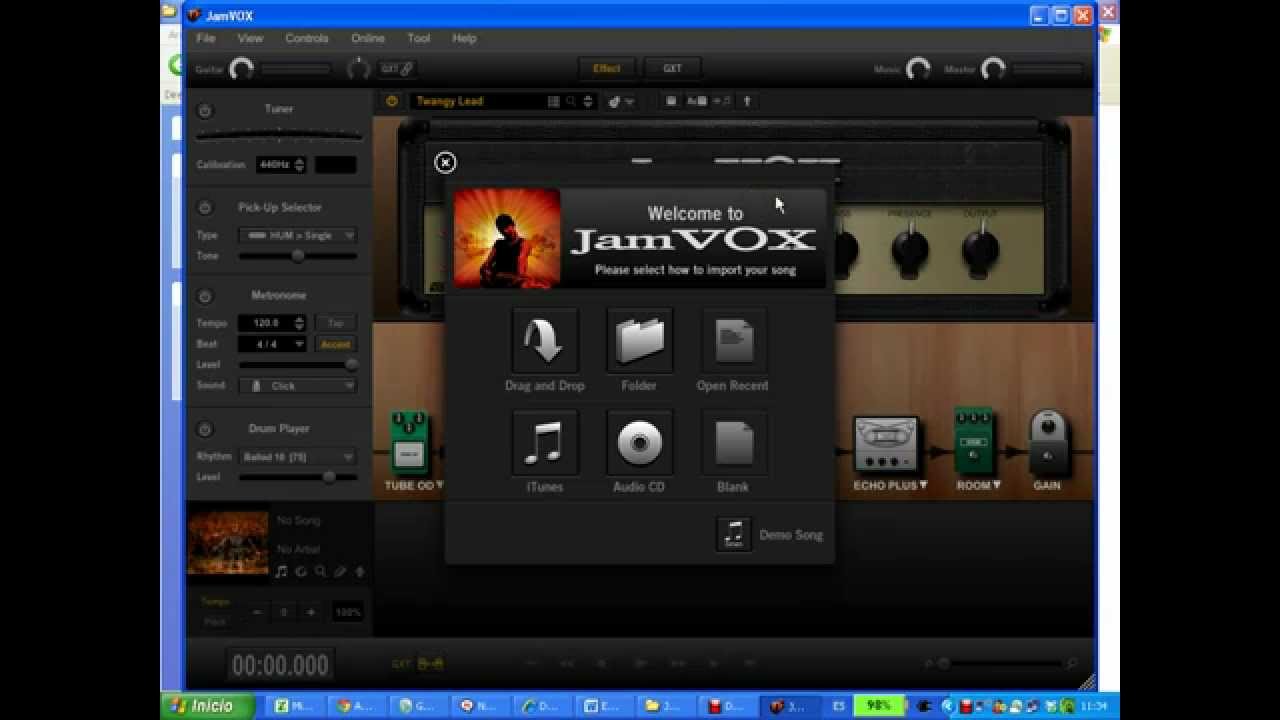Open the Beat 4/4 dropdown

tap(272, 344)
